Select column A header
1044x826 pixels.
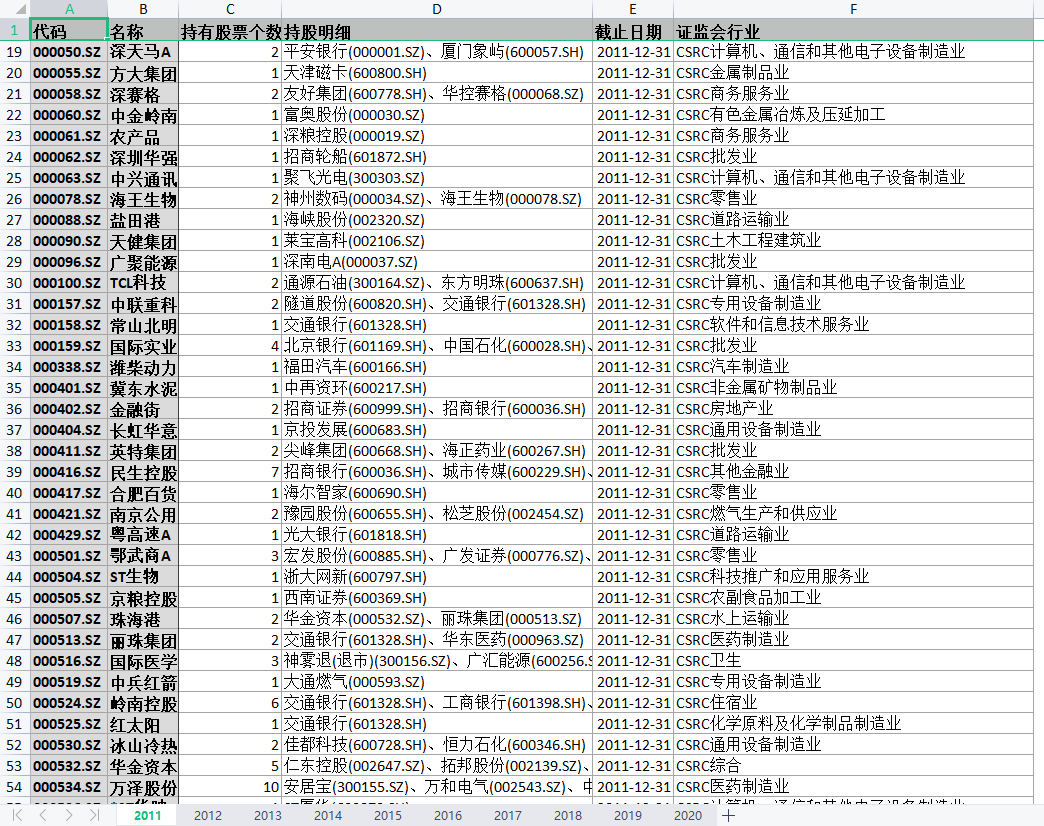tap(69, 9)
